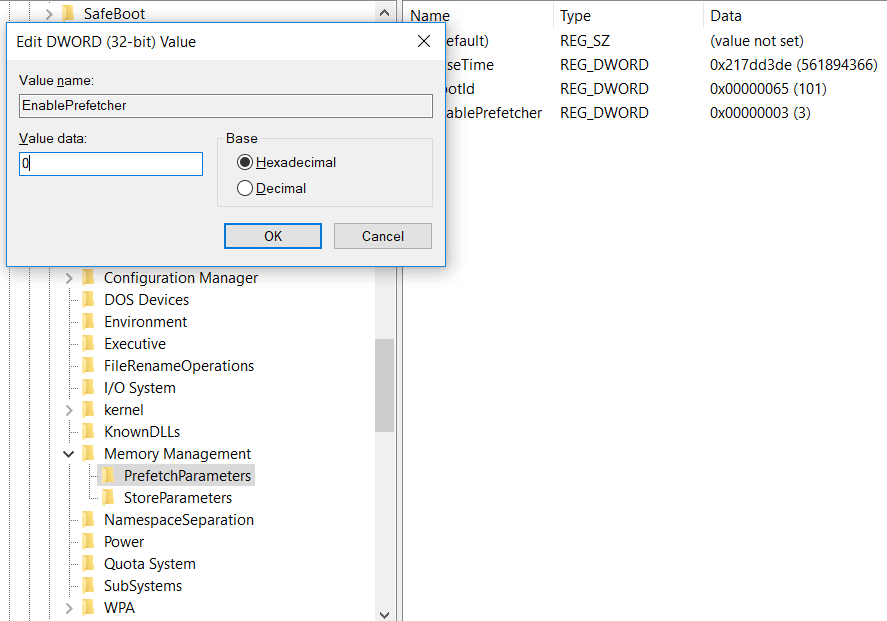Select the Quota System key
This screenshot has width=887, height=621.
150,564
